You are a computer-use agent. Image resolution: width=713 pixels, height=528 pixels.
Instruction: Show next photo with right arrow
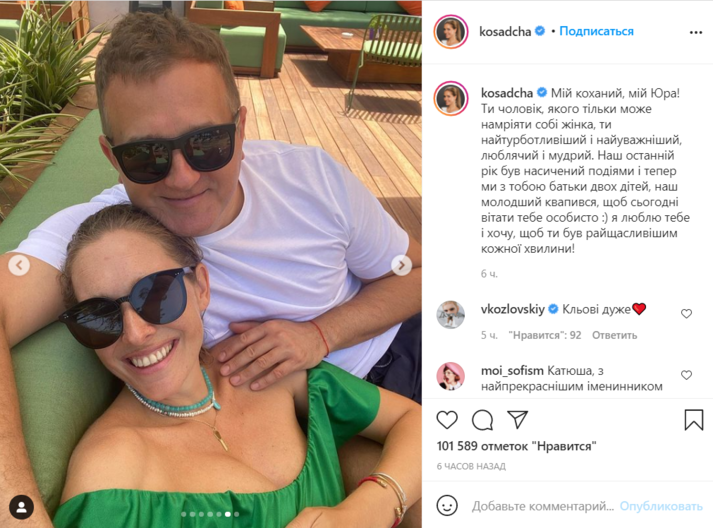pos(402,265)
